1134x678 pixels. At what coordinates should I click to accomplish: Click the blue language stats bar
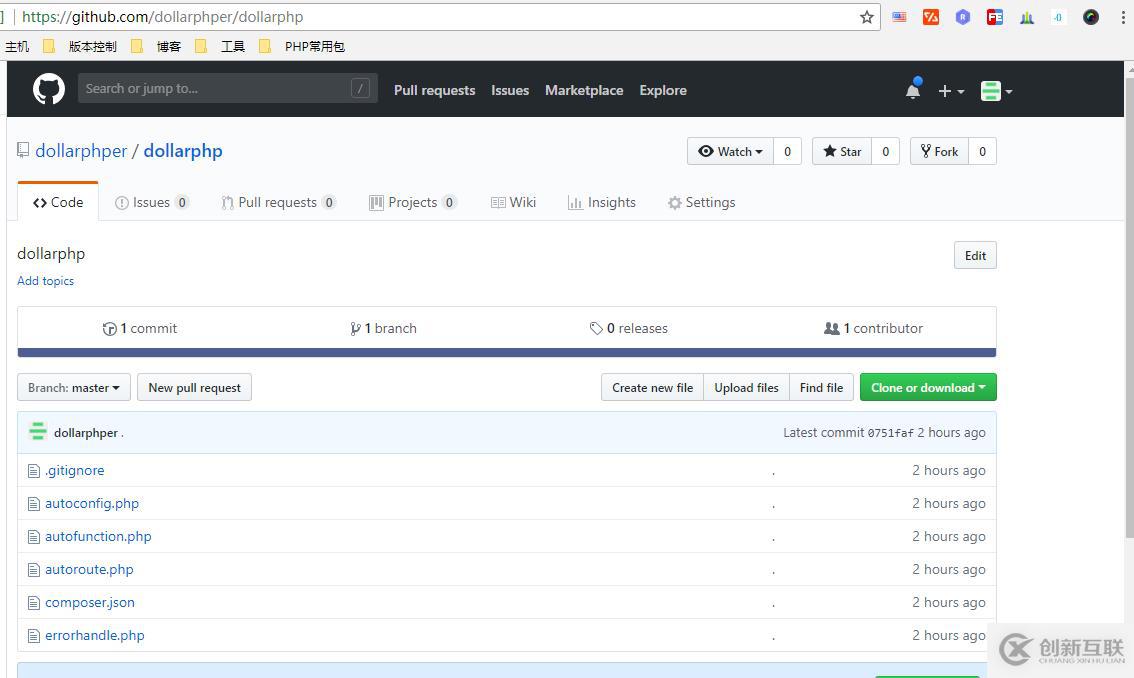coord(507,352)
